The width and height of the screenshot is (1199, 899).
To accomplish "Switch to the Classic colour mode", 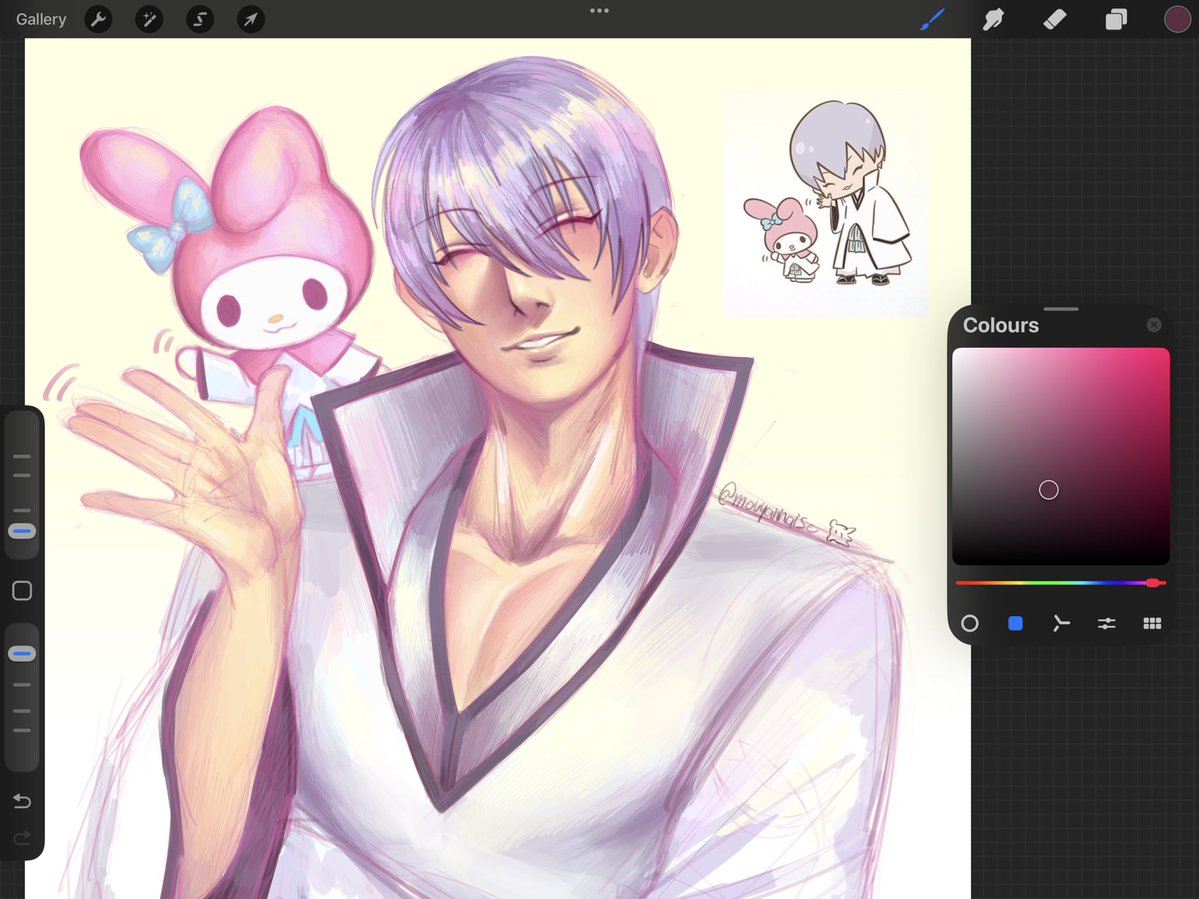I will click(1015, 623).
